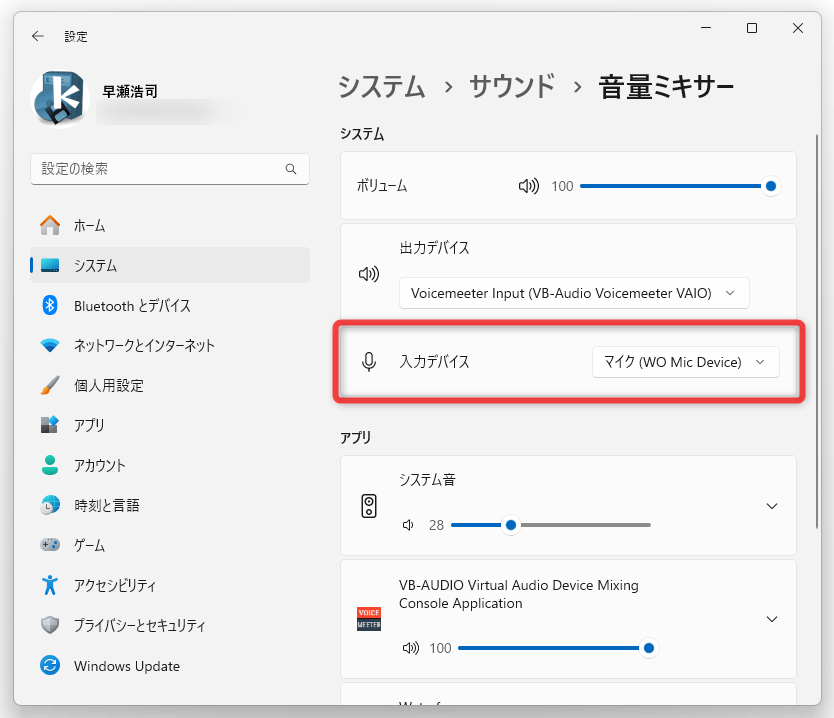Expand the システム音 app section
The height and width of the screenshot is (718, 834).
772,506
